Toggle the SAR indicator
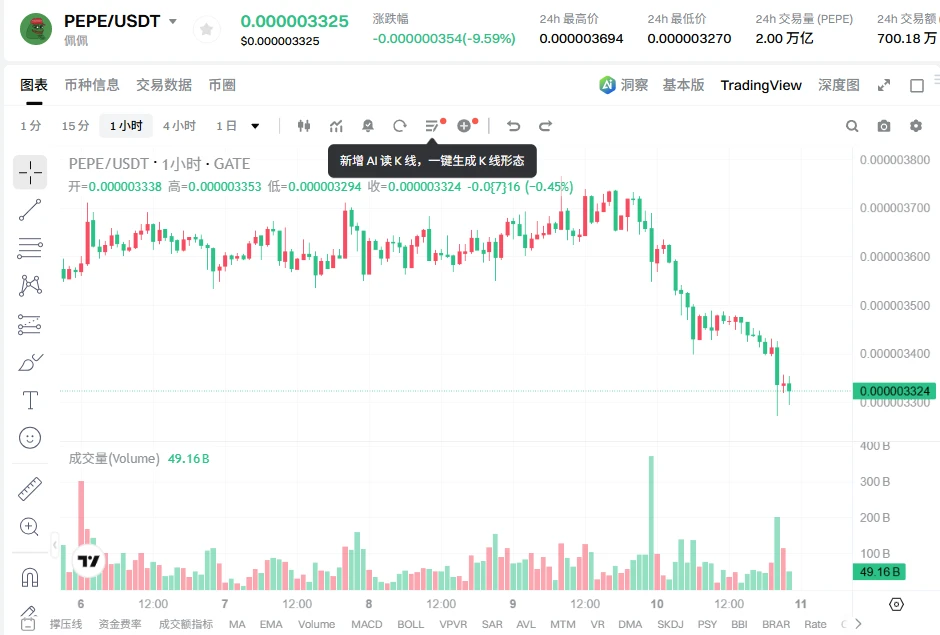940x635 pixels. point(492,624)
